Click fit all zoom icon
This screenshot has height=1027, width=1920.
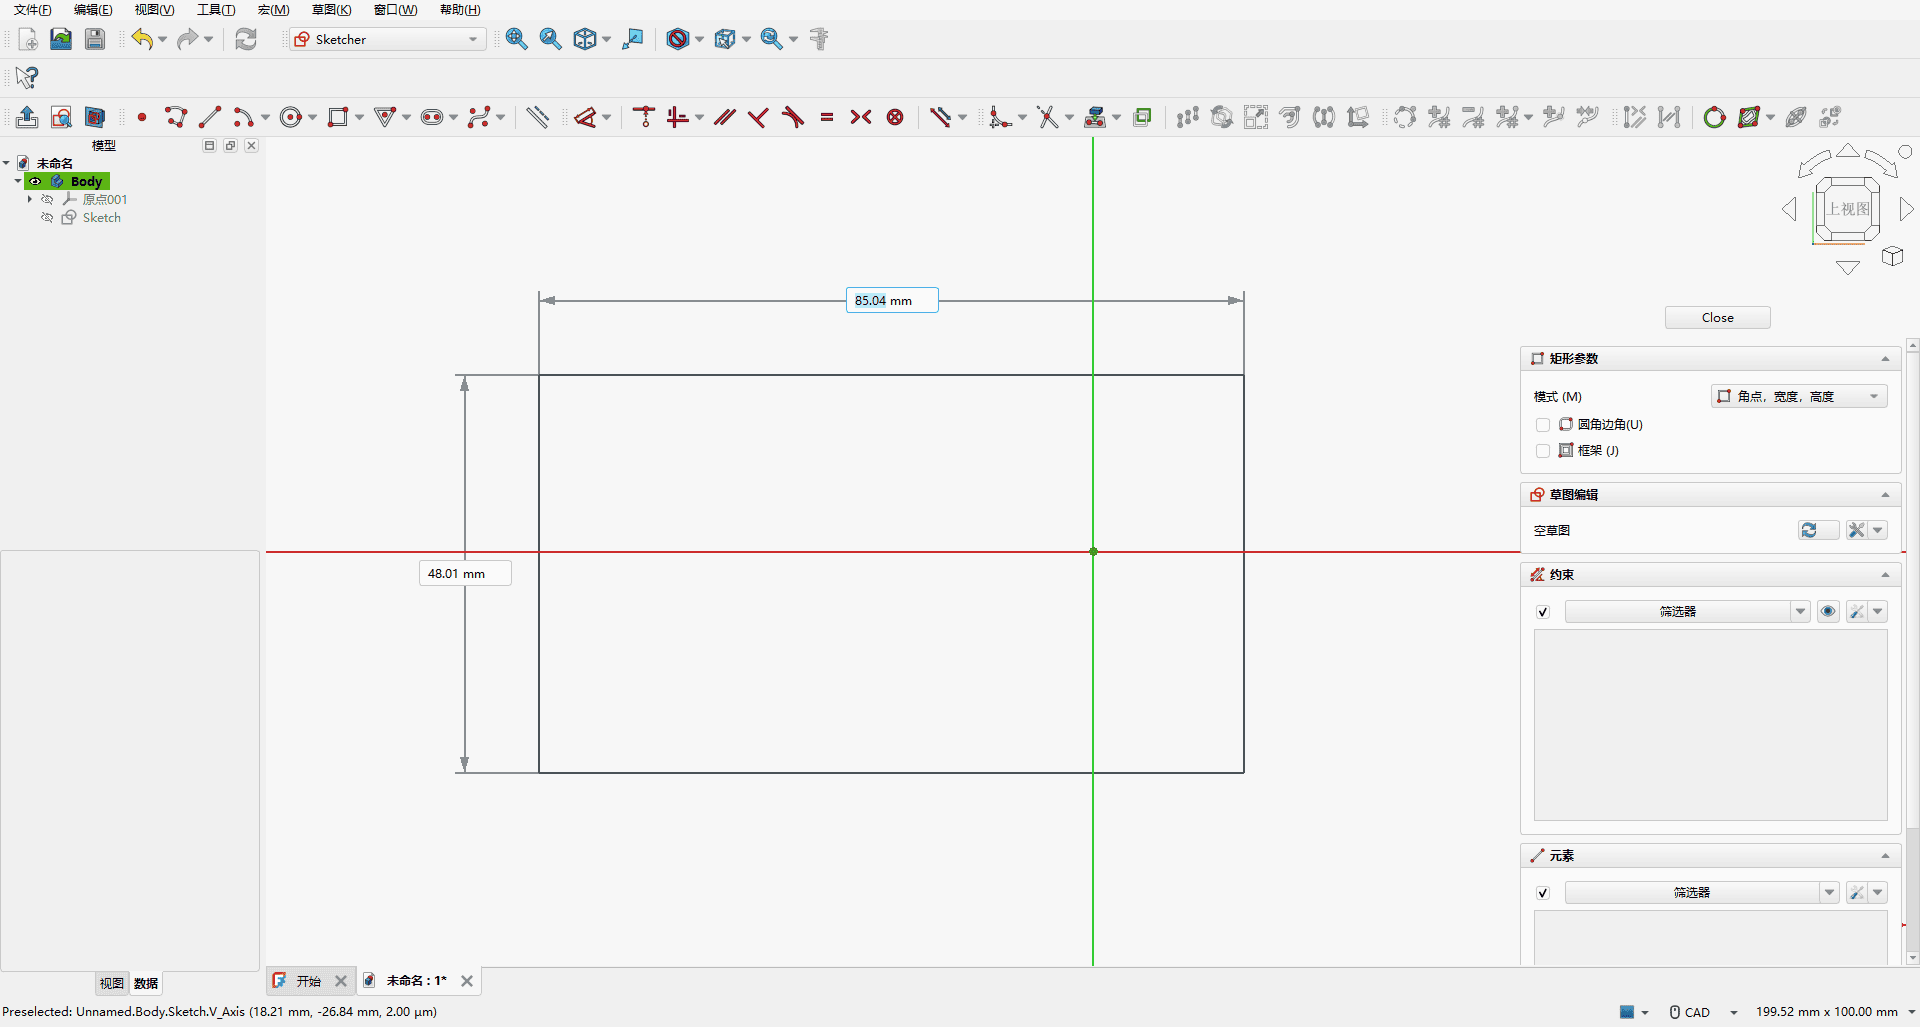[x=516, y=39]
